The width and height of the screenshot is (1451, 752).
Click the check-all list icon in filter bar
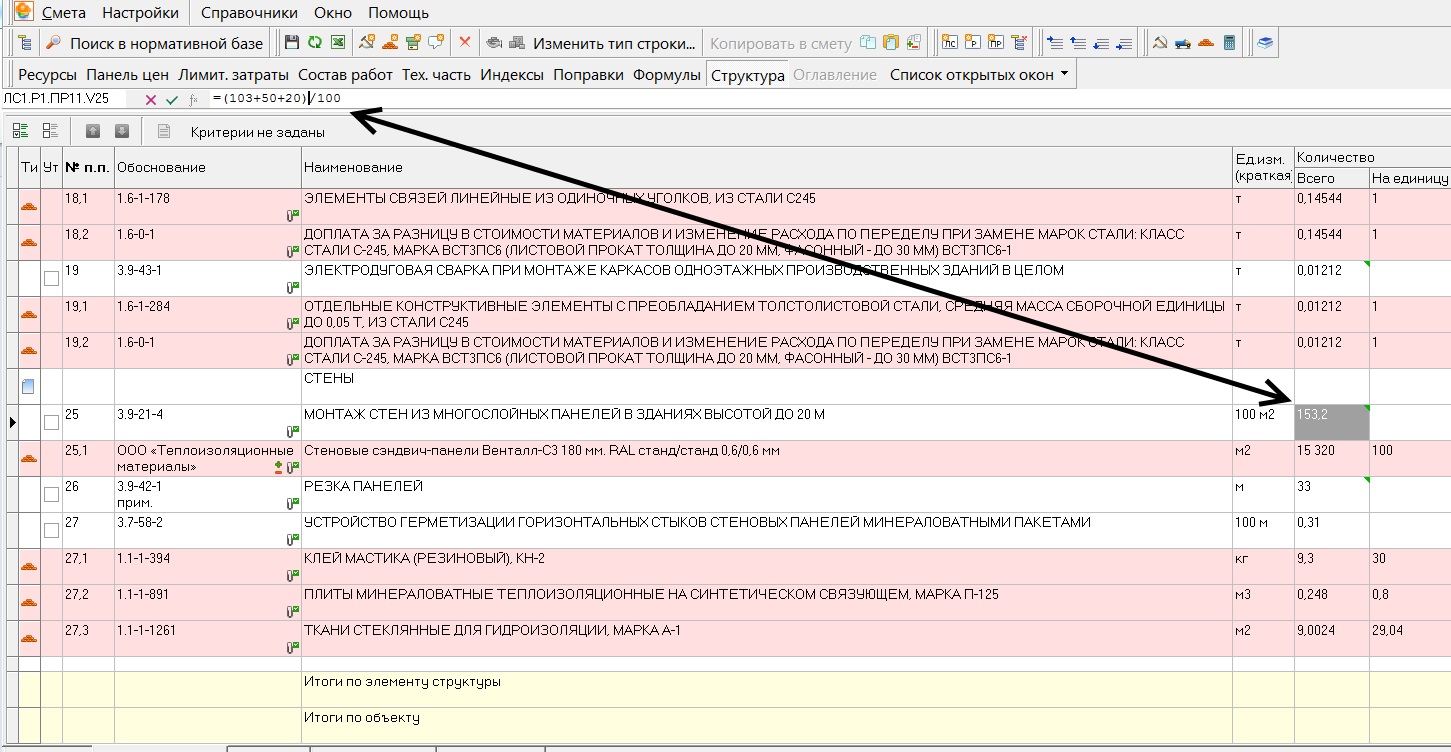point(21,131)
